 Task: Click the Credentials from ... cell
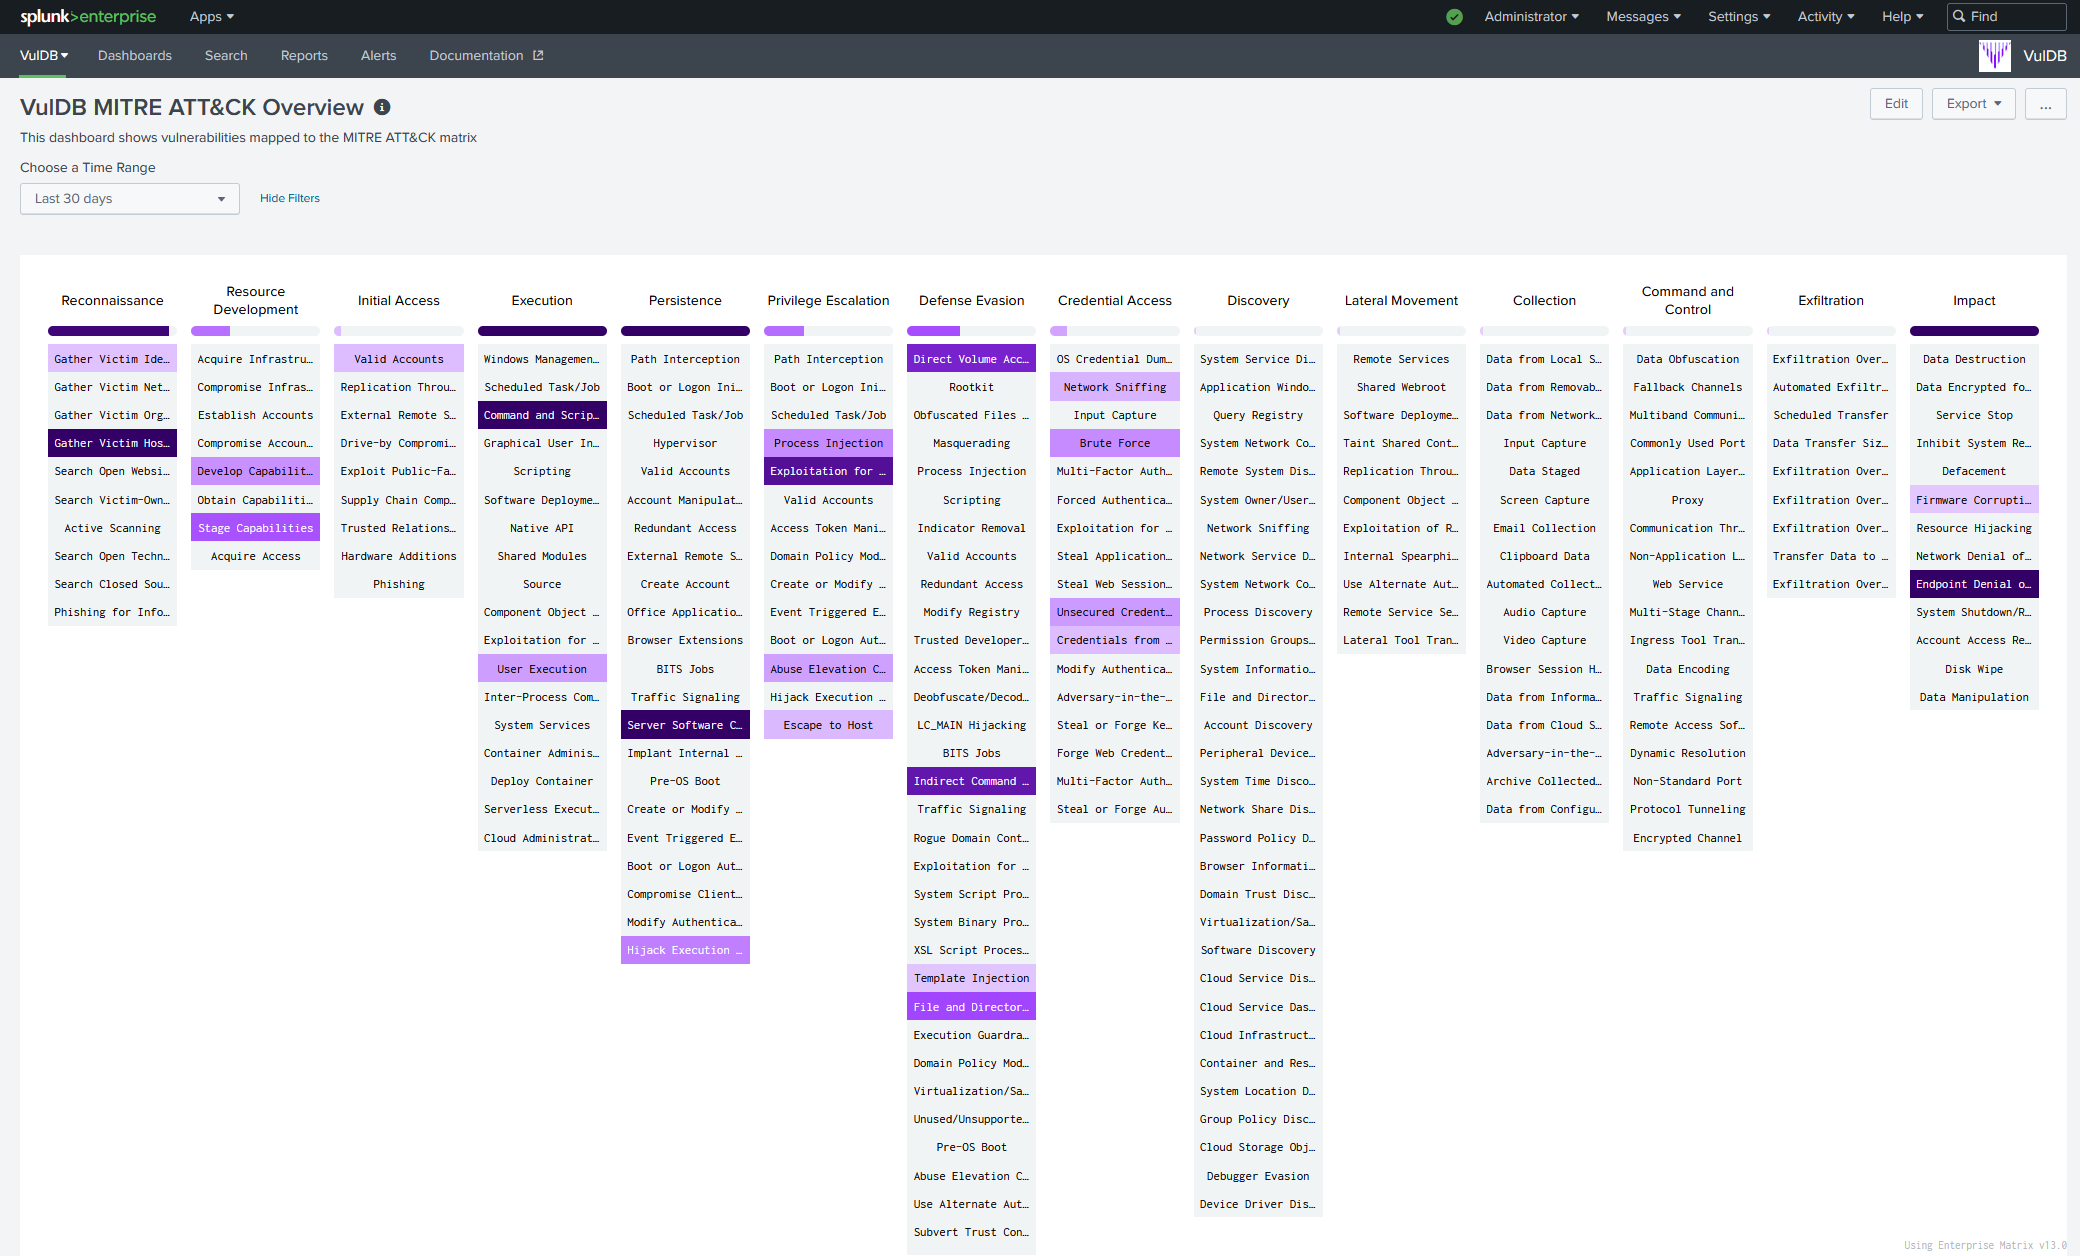tap(1115, 640)
